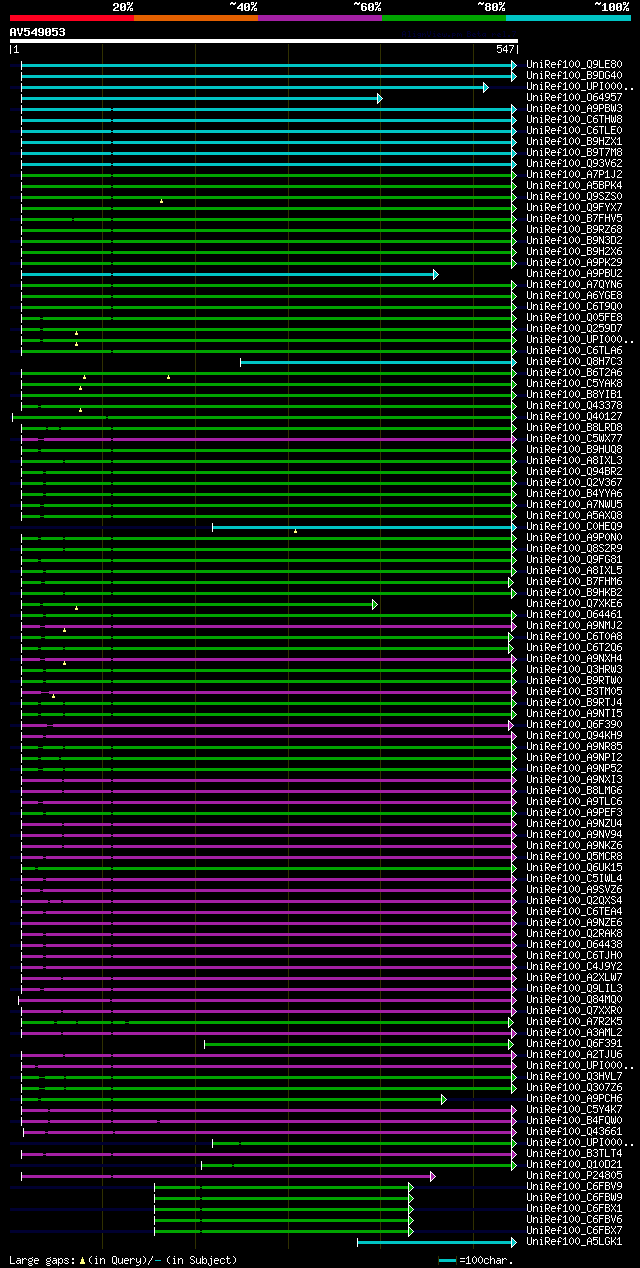Select the UniRef100_C0HEQ9 label
The width and height of the screenshot is (640, 1268).
coord(574,526)
